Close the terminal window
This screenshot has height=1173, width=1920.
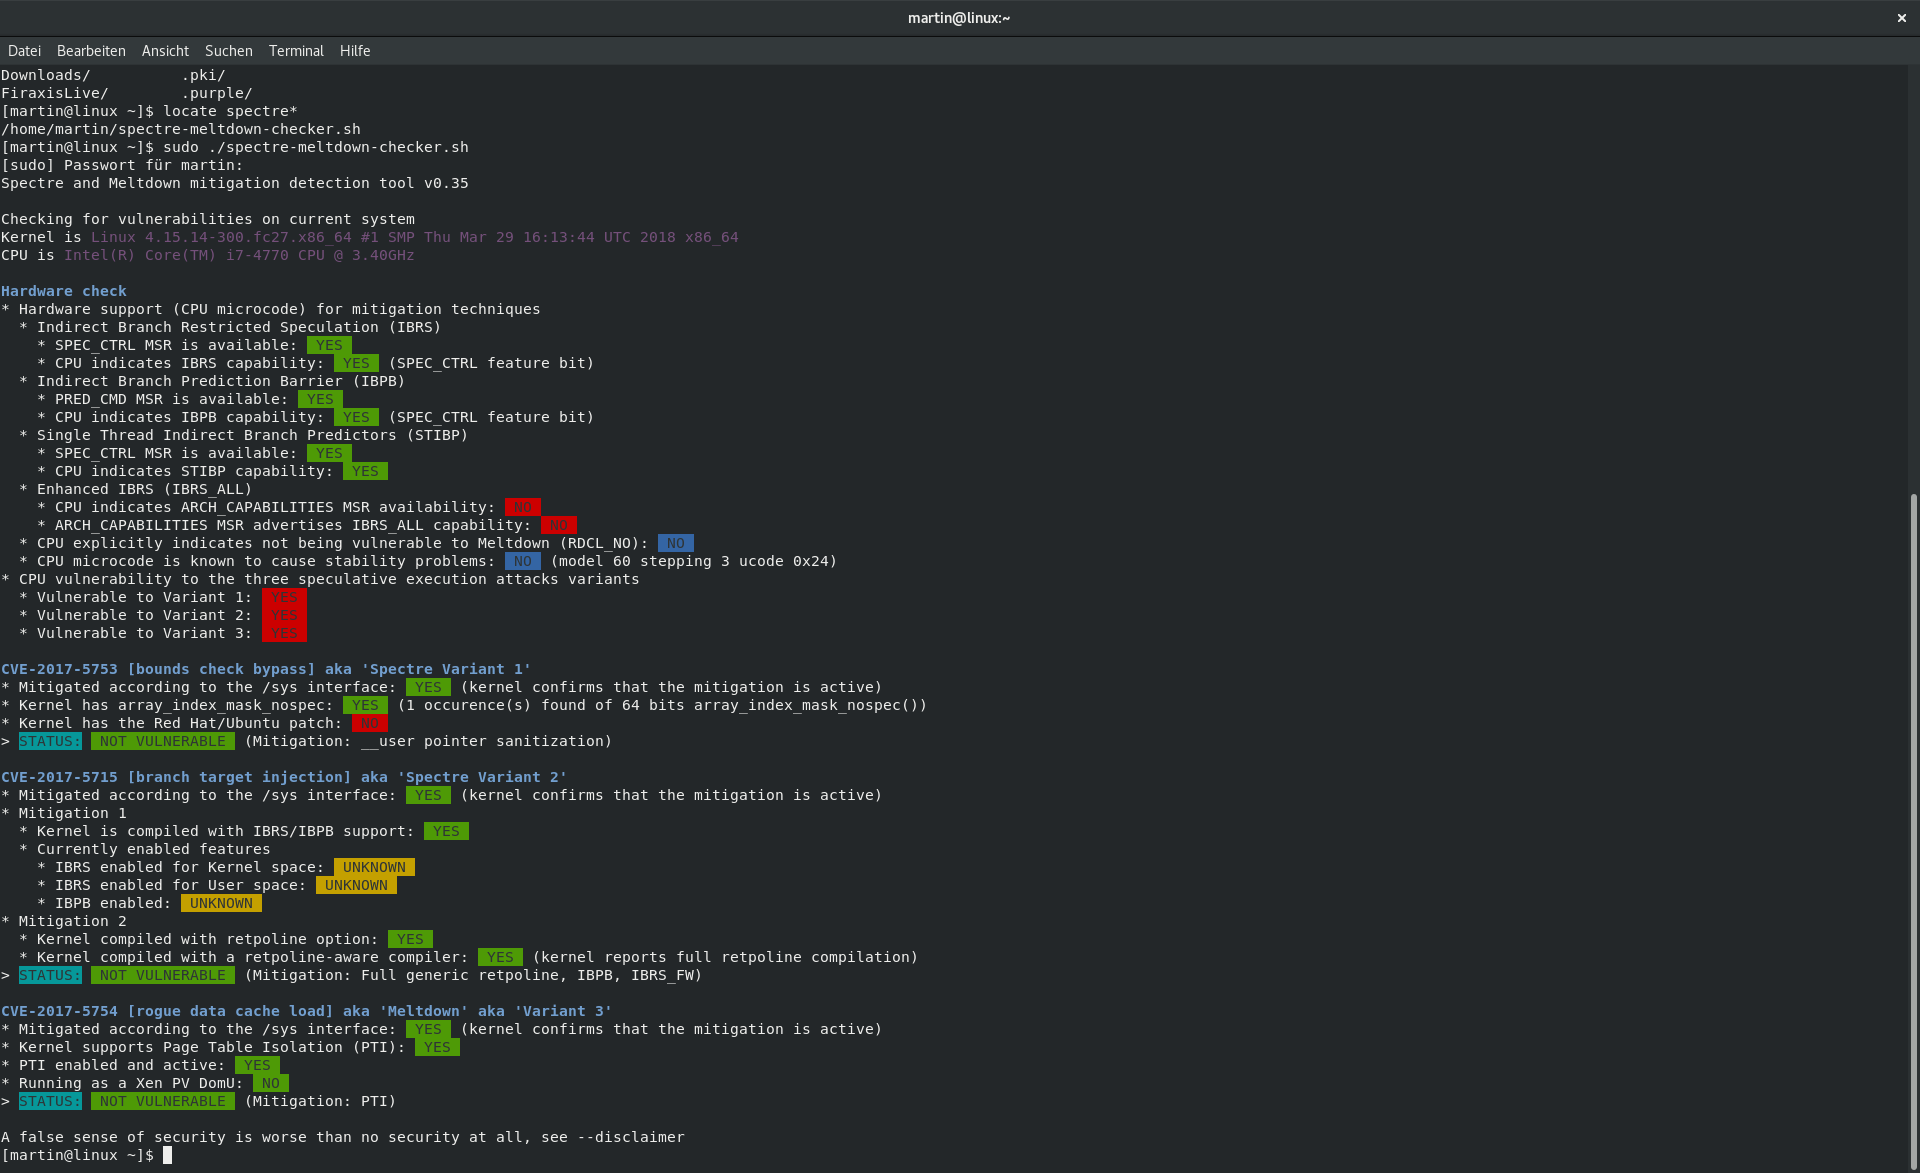[x=1901, y=18]
